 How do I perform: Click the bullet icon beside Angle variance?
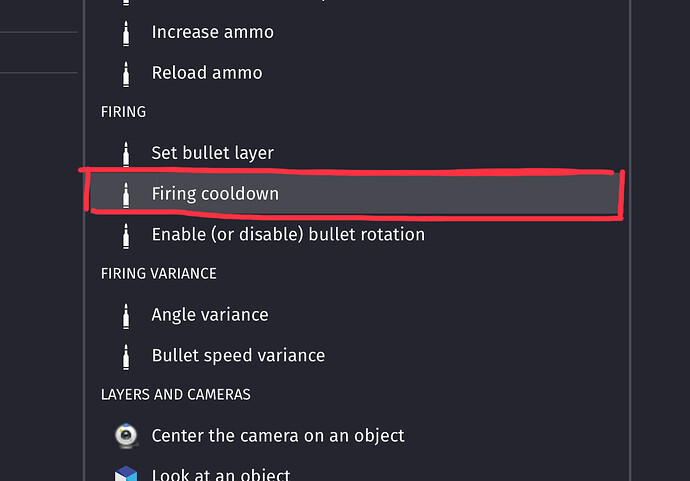tap(126, 315)
